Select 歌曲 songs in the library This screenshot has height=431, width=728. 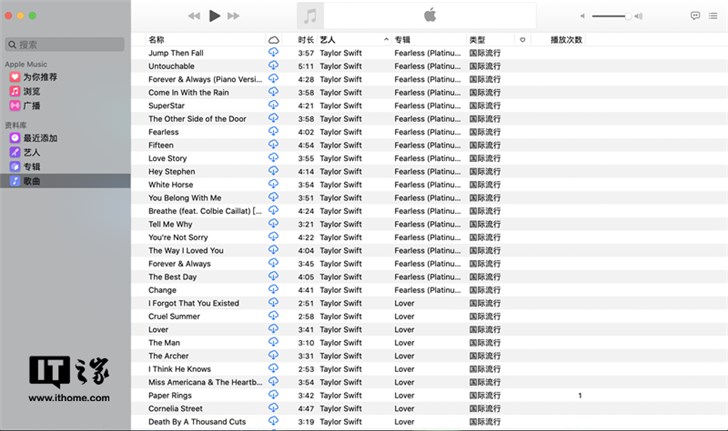click(65, 181)
